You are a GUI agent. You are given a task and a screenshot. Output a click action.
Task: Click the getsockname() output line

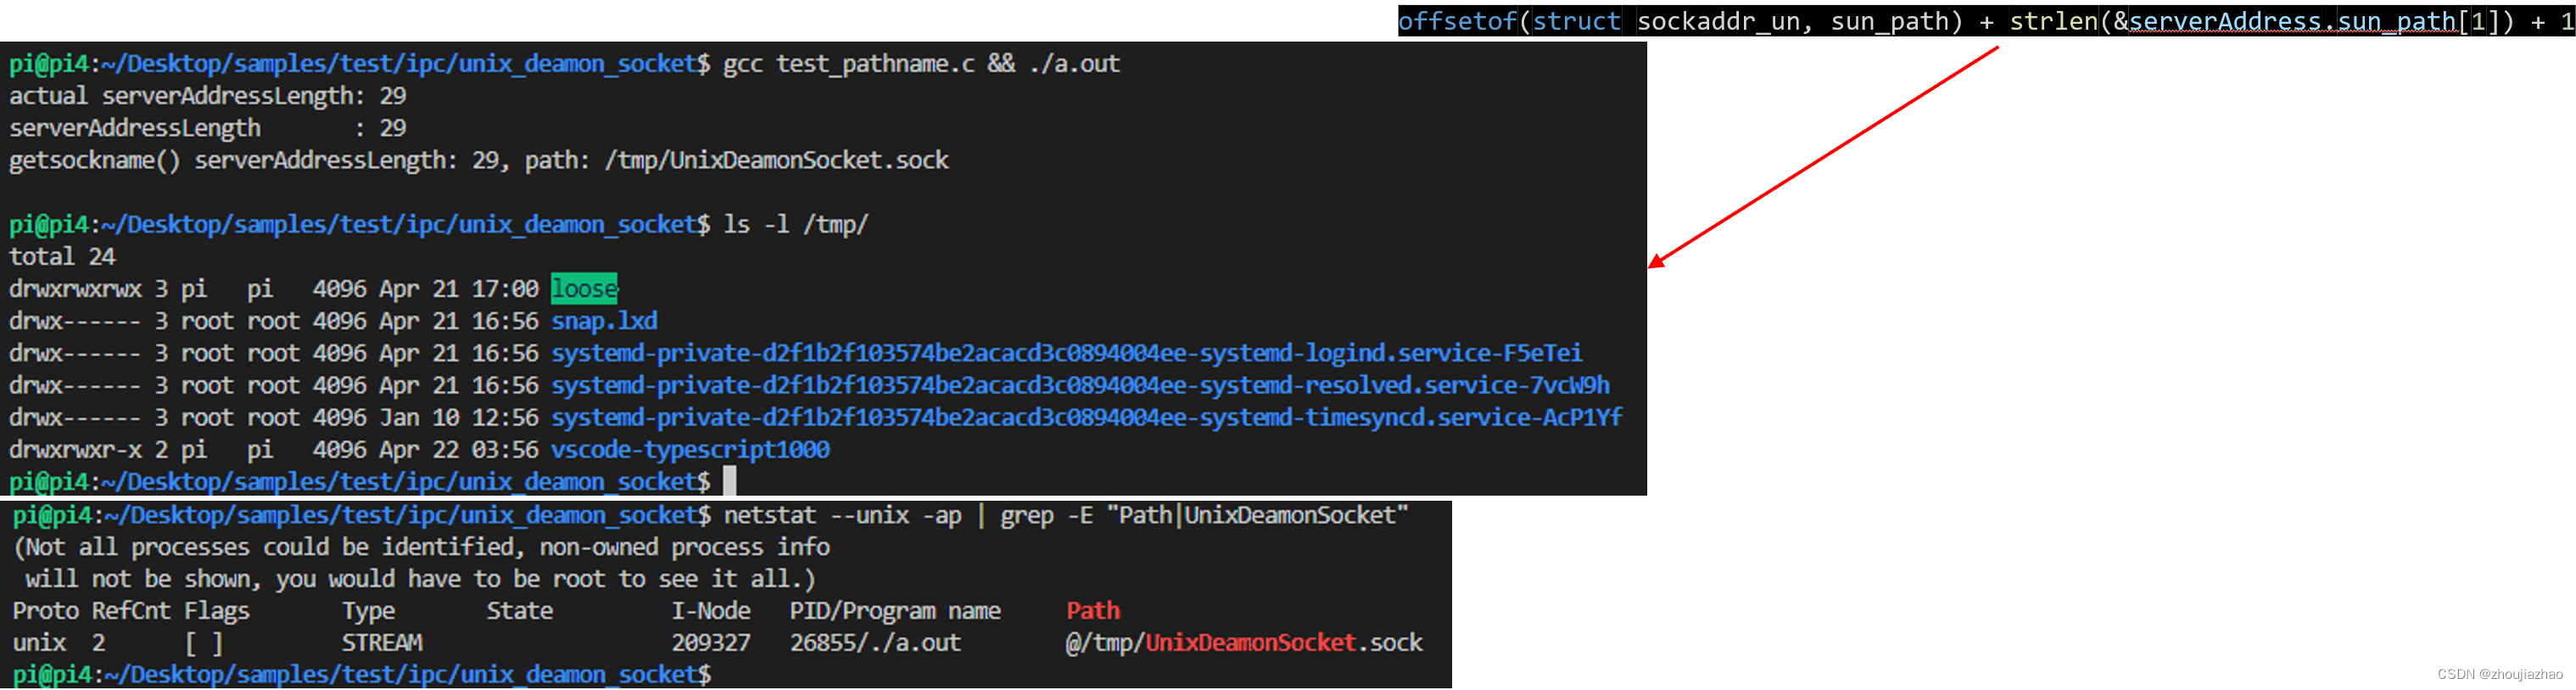click(x=479, y=160)
